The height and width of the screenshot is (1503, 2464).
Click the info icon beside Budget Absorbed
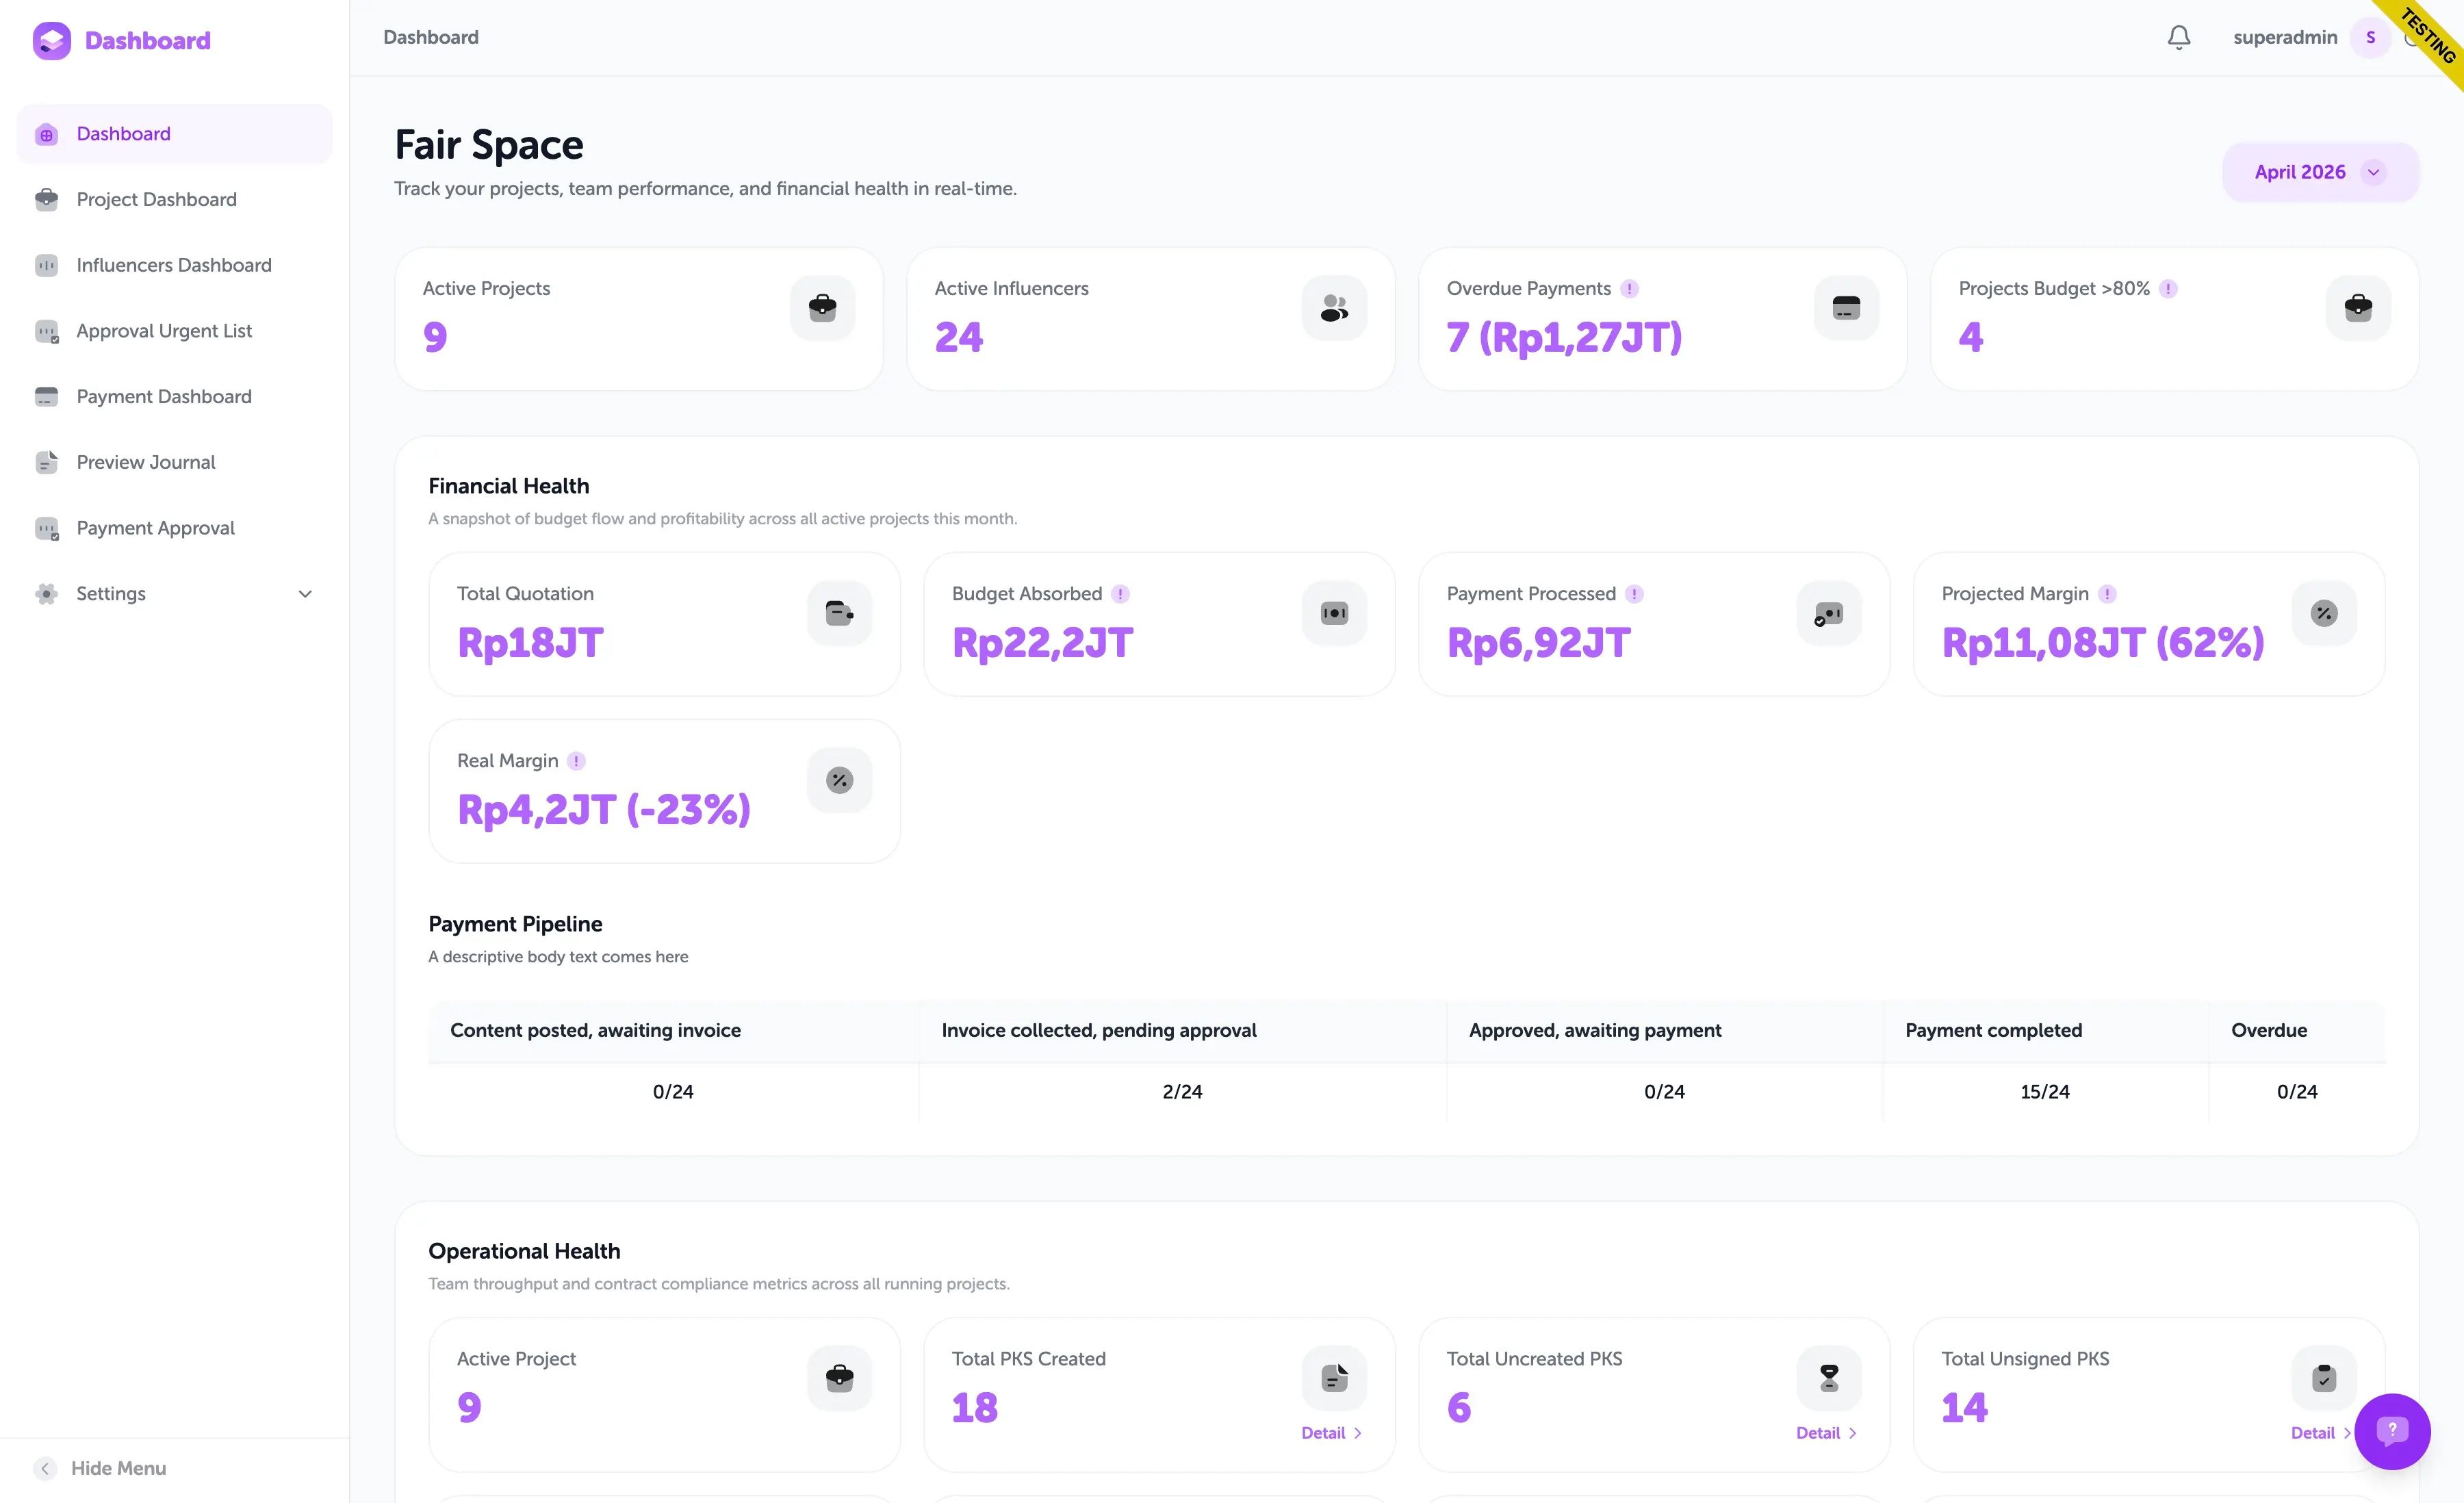point(1121,594)
